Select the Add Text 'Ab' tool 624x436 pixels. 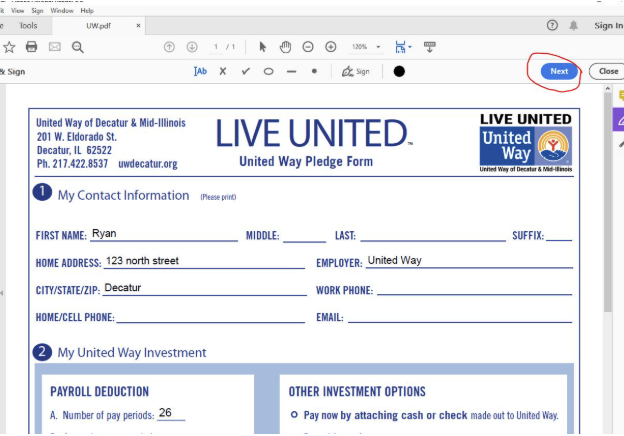201,71
